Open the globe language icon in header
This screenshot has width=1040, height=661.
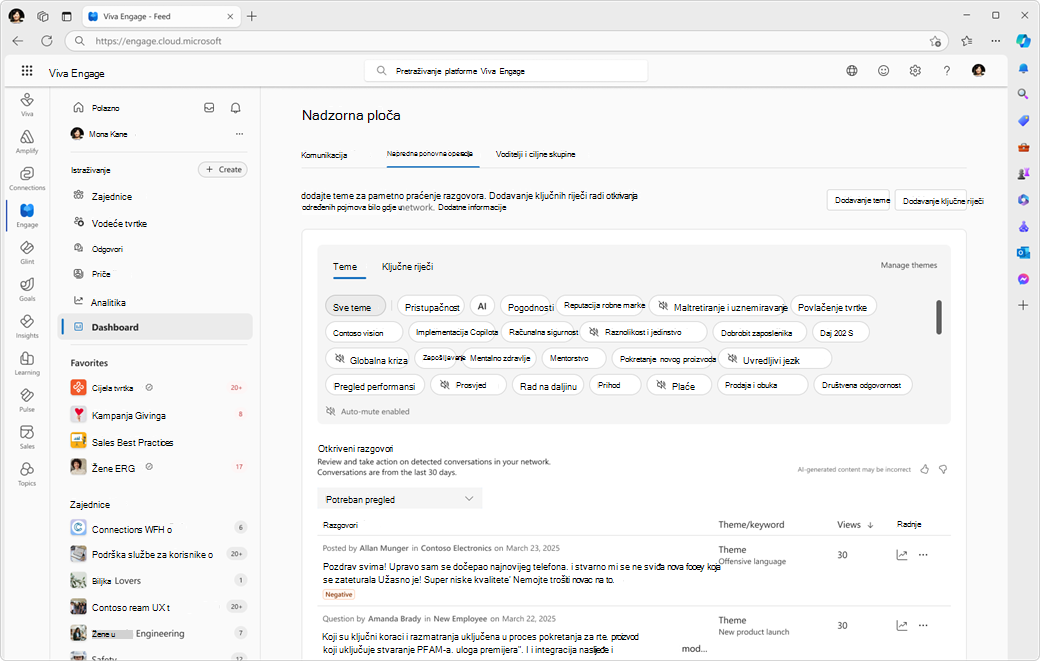(x=852, y=71)
